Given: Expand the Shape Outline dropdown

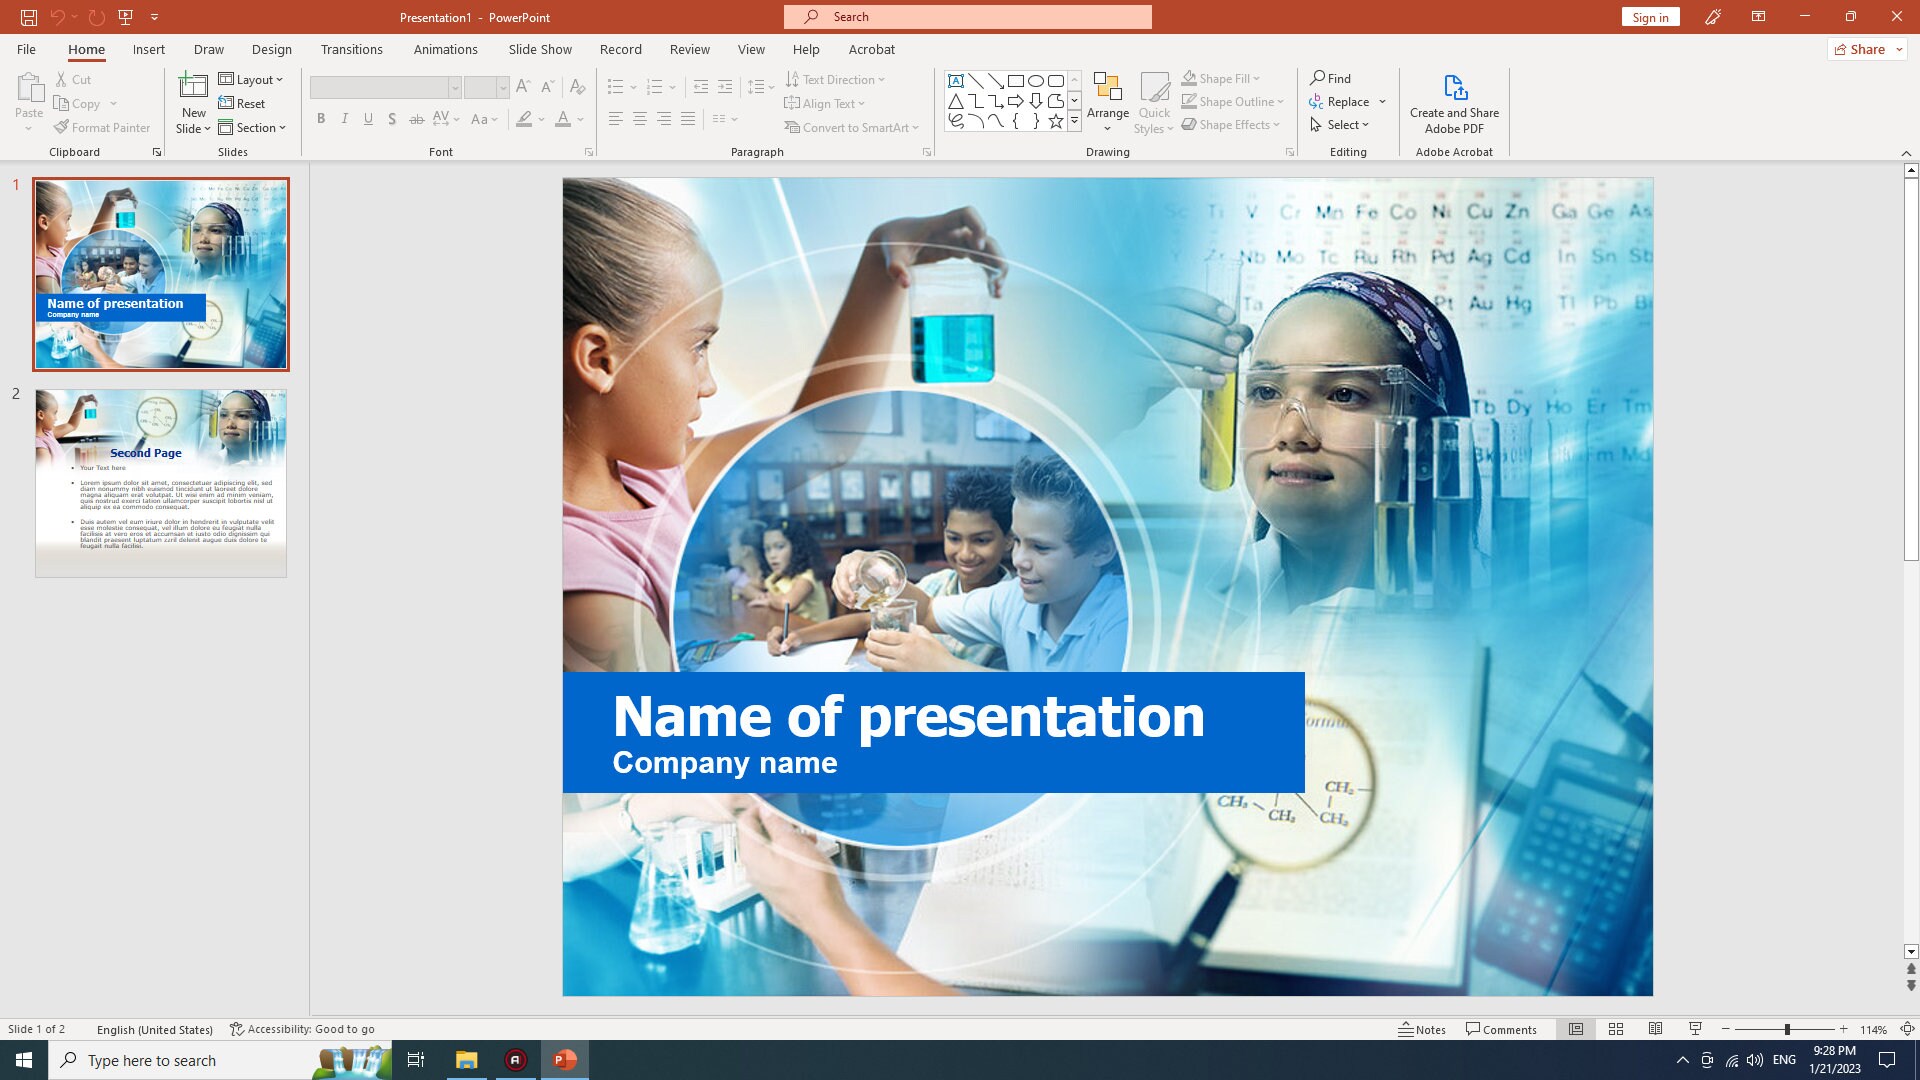Looking at the screenshot, I should [1282, 101].
